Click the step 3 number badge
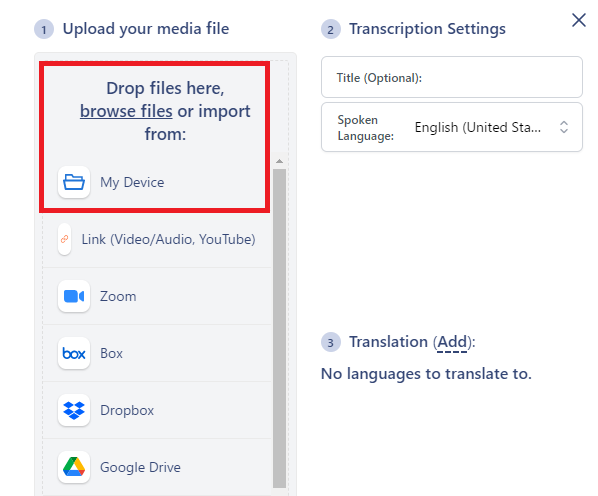Viewport: 598px width, 496px height. coord(331,342)
